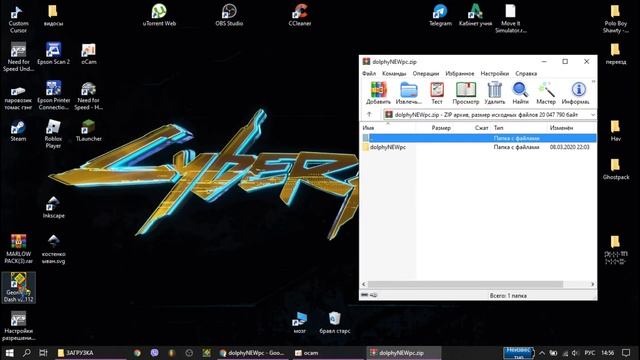Select the бравл старс desktop icon
Viewport: 640px width, 360px height.
point(335,323)
